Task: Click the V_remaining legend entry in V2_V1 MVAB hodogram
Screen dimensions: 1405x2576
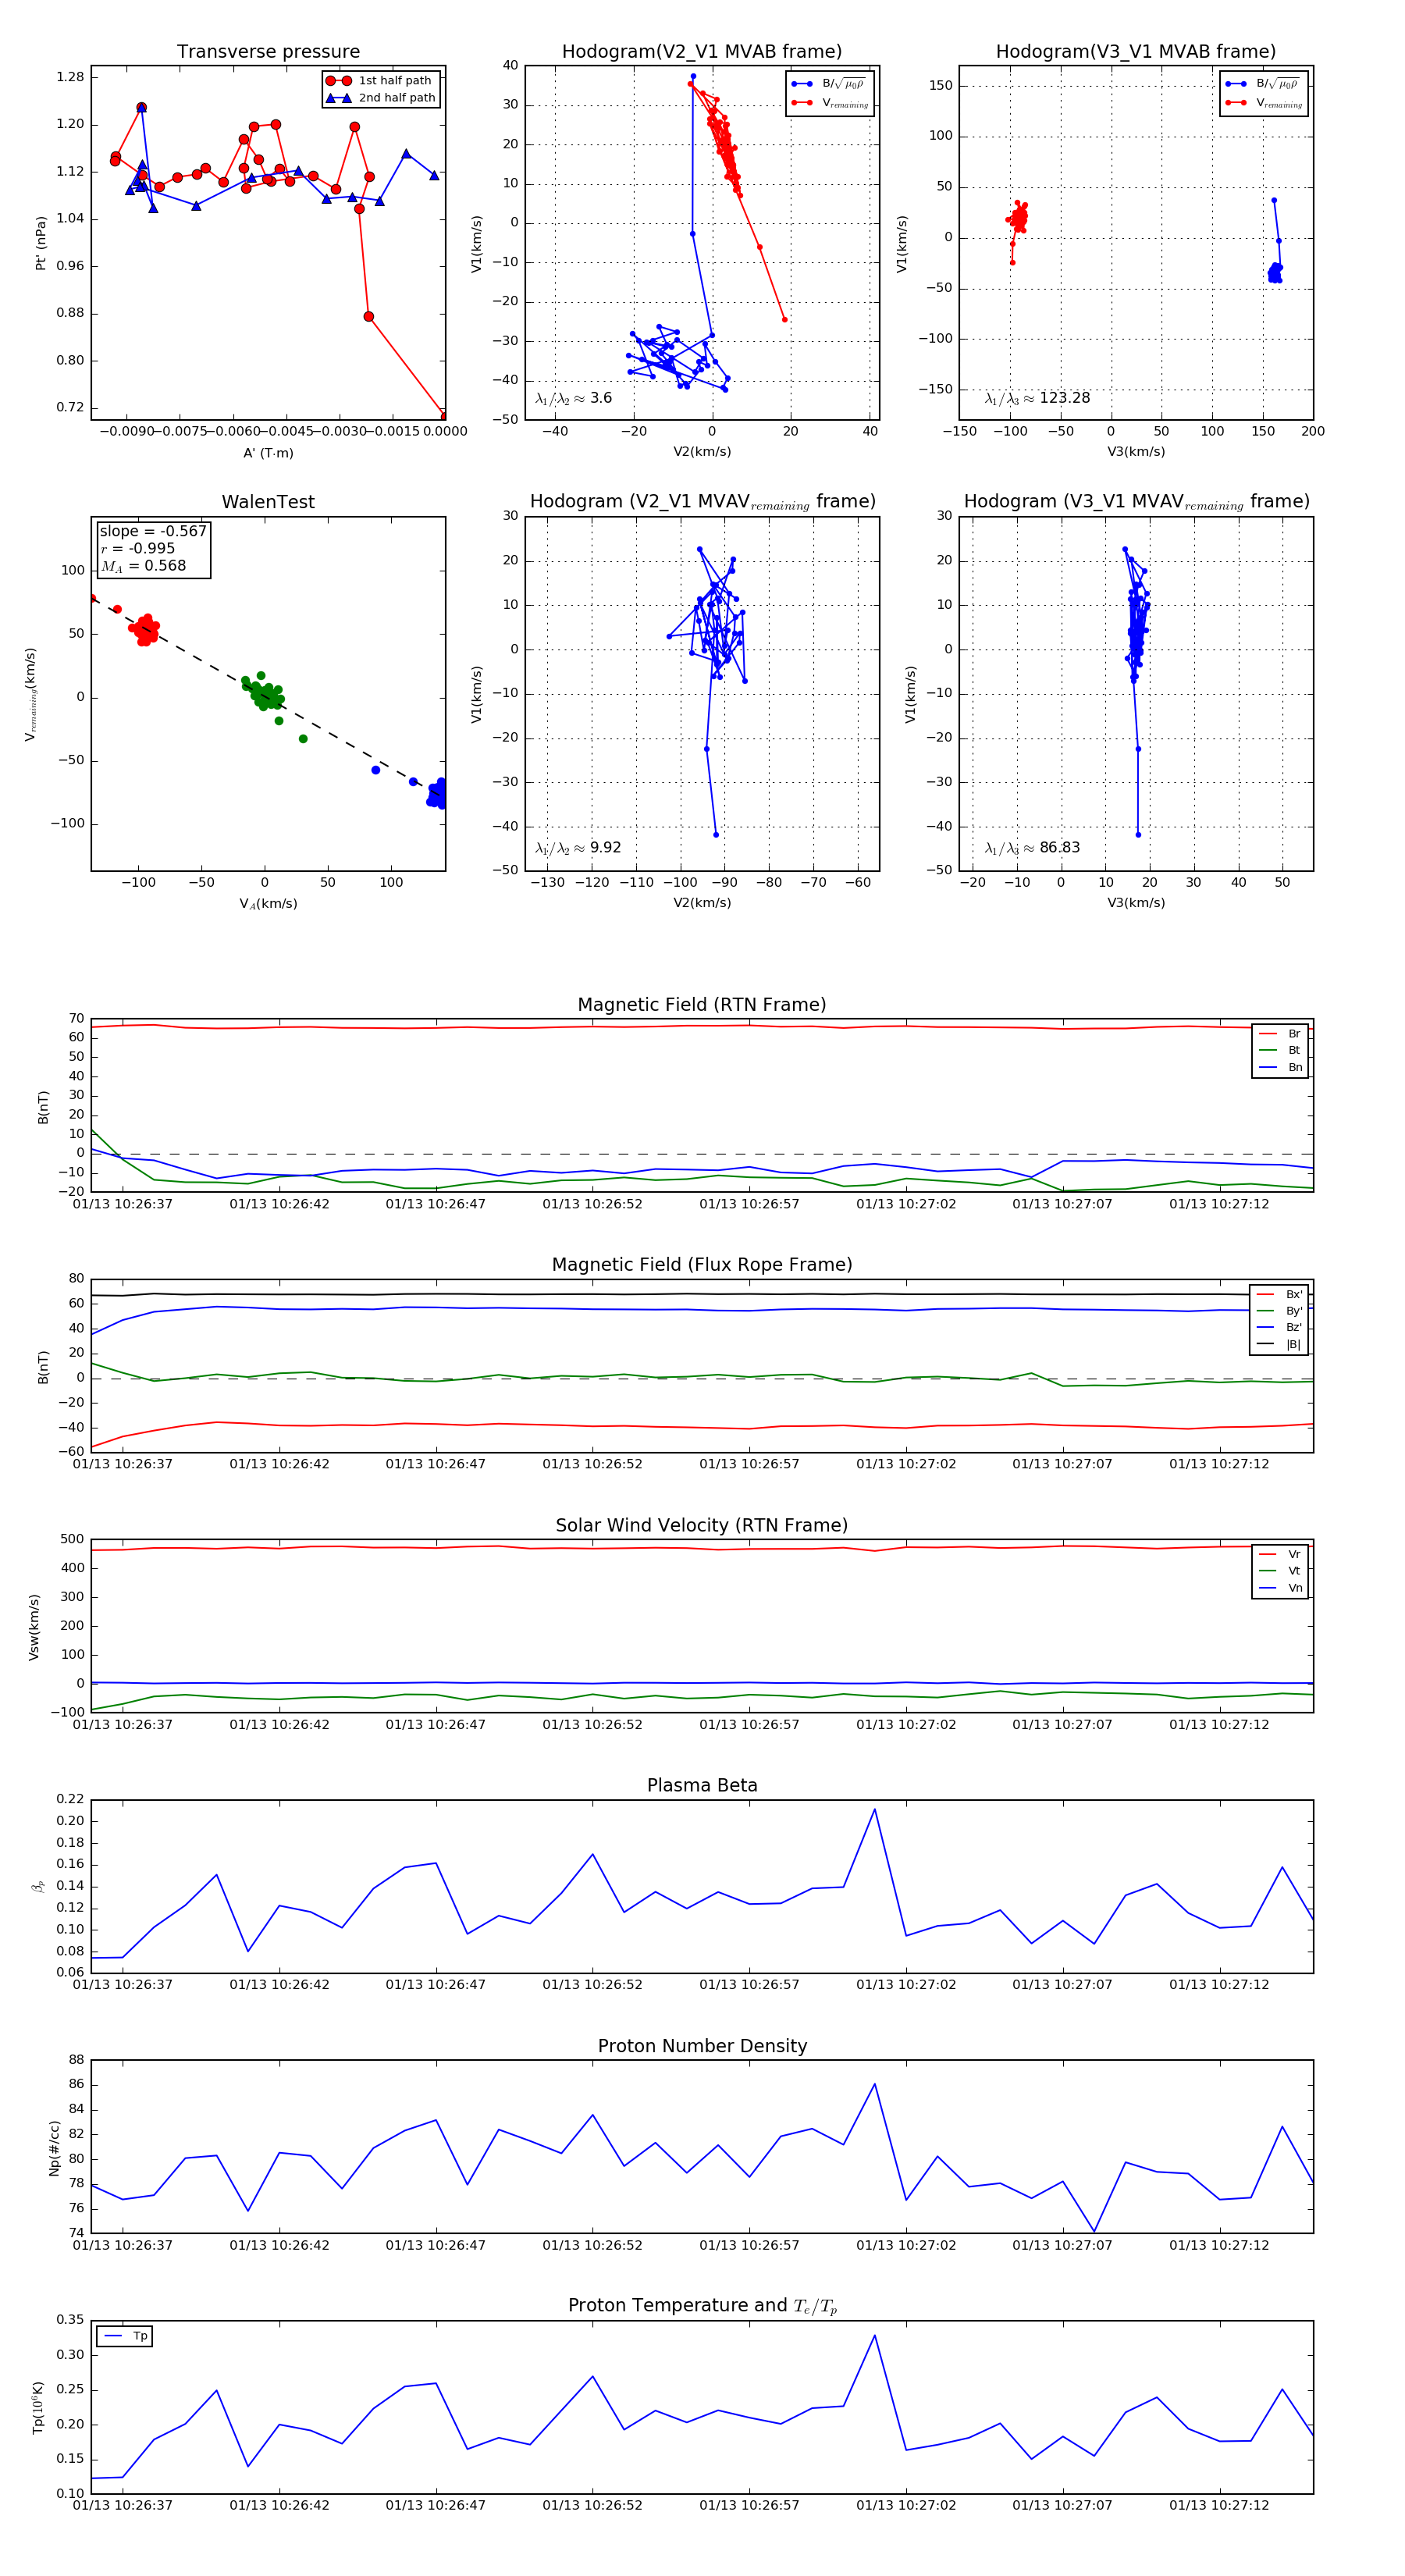Action: (x=830, y=103)
